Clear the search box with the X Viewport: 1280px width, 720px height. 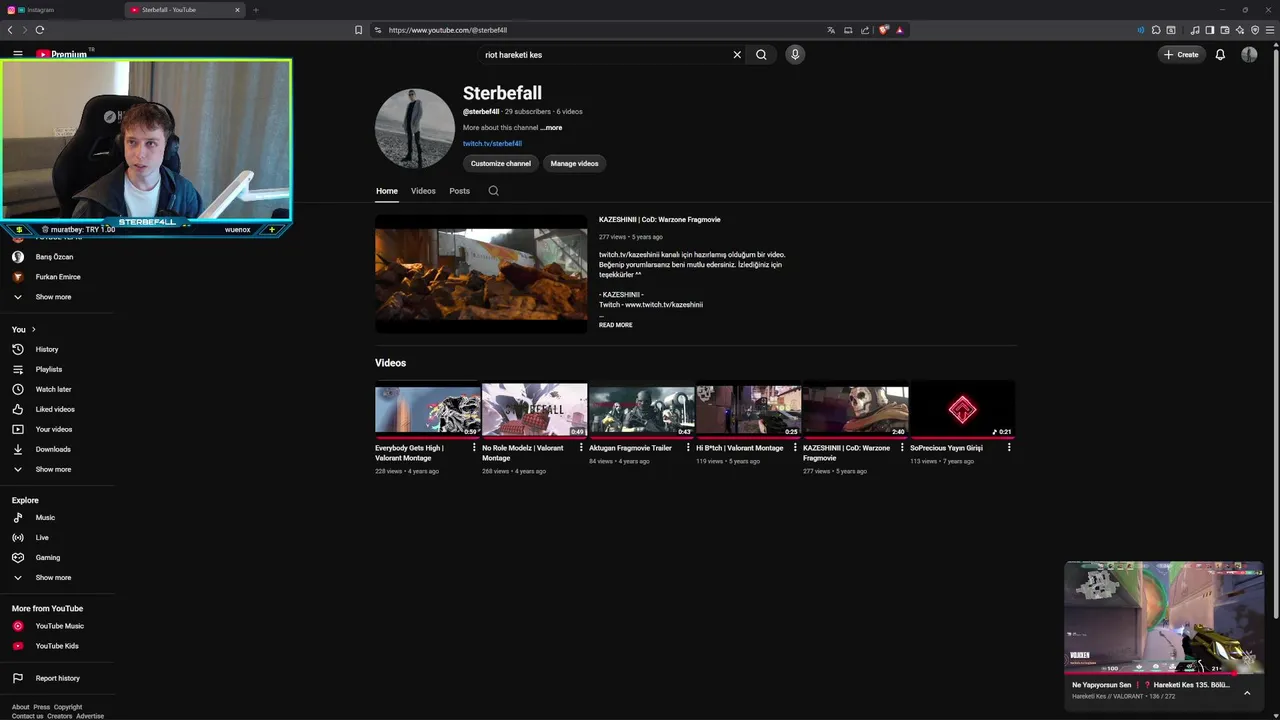pyautogui.click(x=737, y=55)
